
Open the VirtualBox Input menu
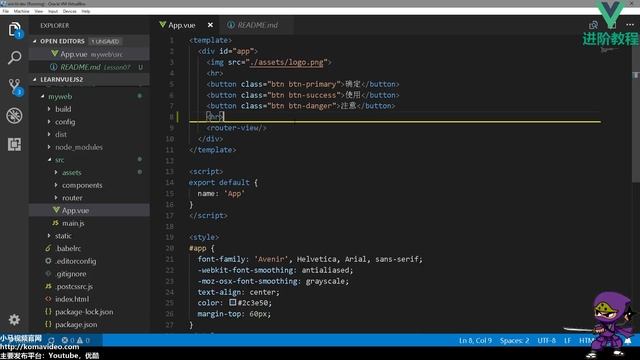click(x=53, y=11)
